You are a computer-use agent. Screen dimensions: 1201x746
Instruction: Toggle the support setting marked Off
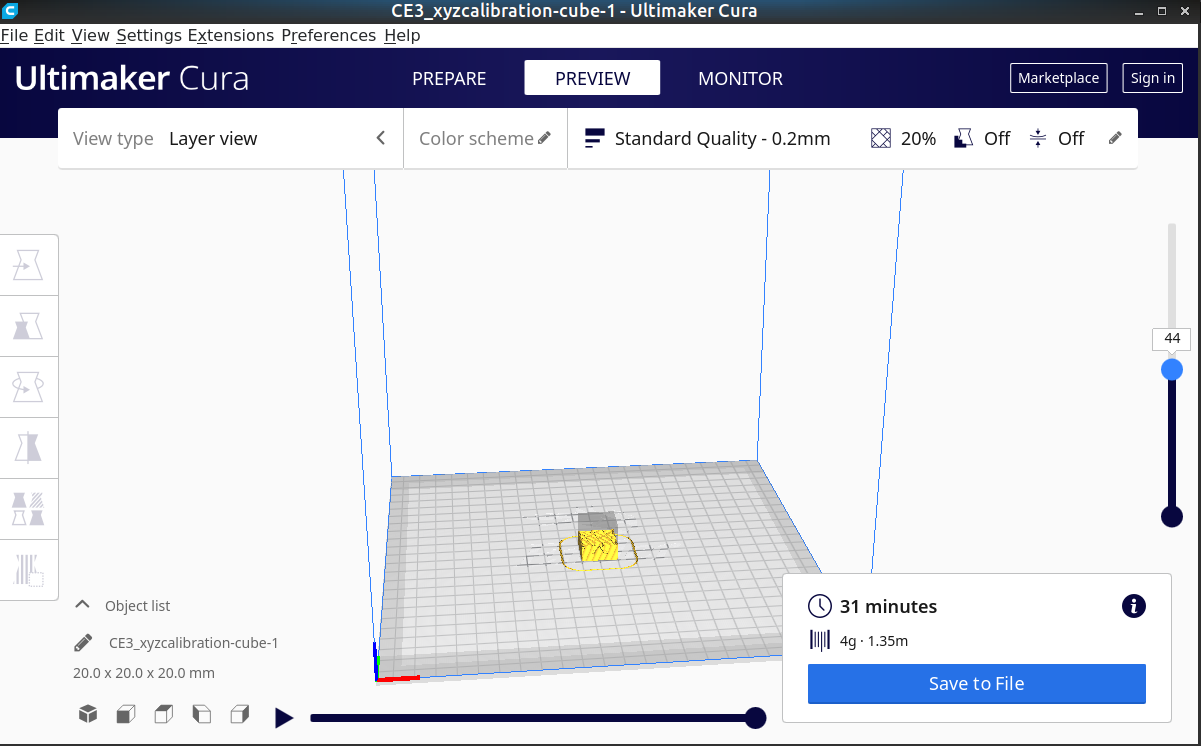982,138
